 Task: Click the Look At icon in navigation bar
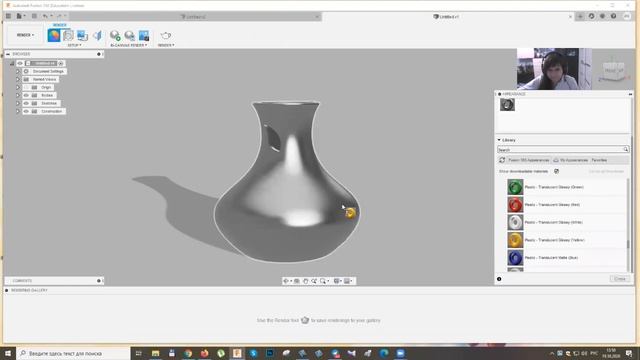click(x=297, y=281)
